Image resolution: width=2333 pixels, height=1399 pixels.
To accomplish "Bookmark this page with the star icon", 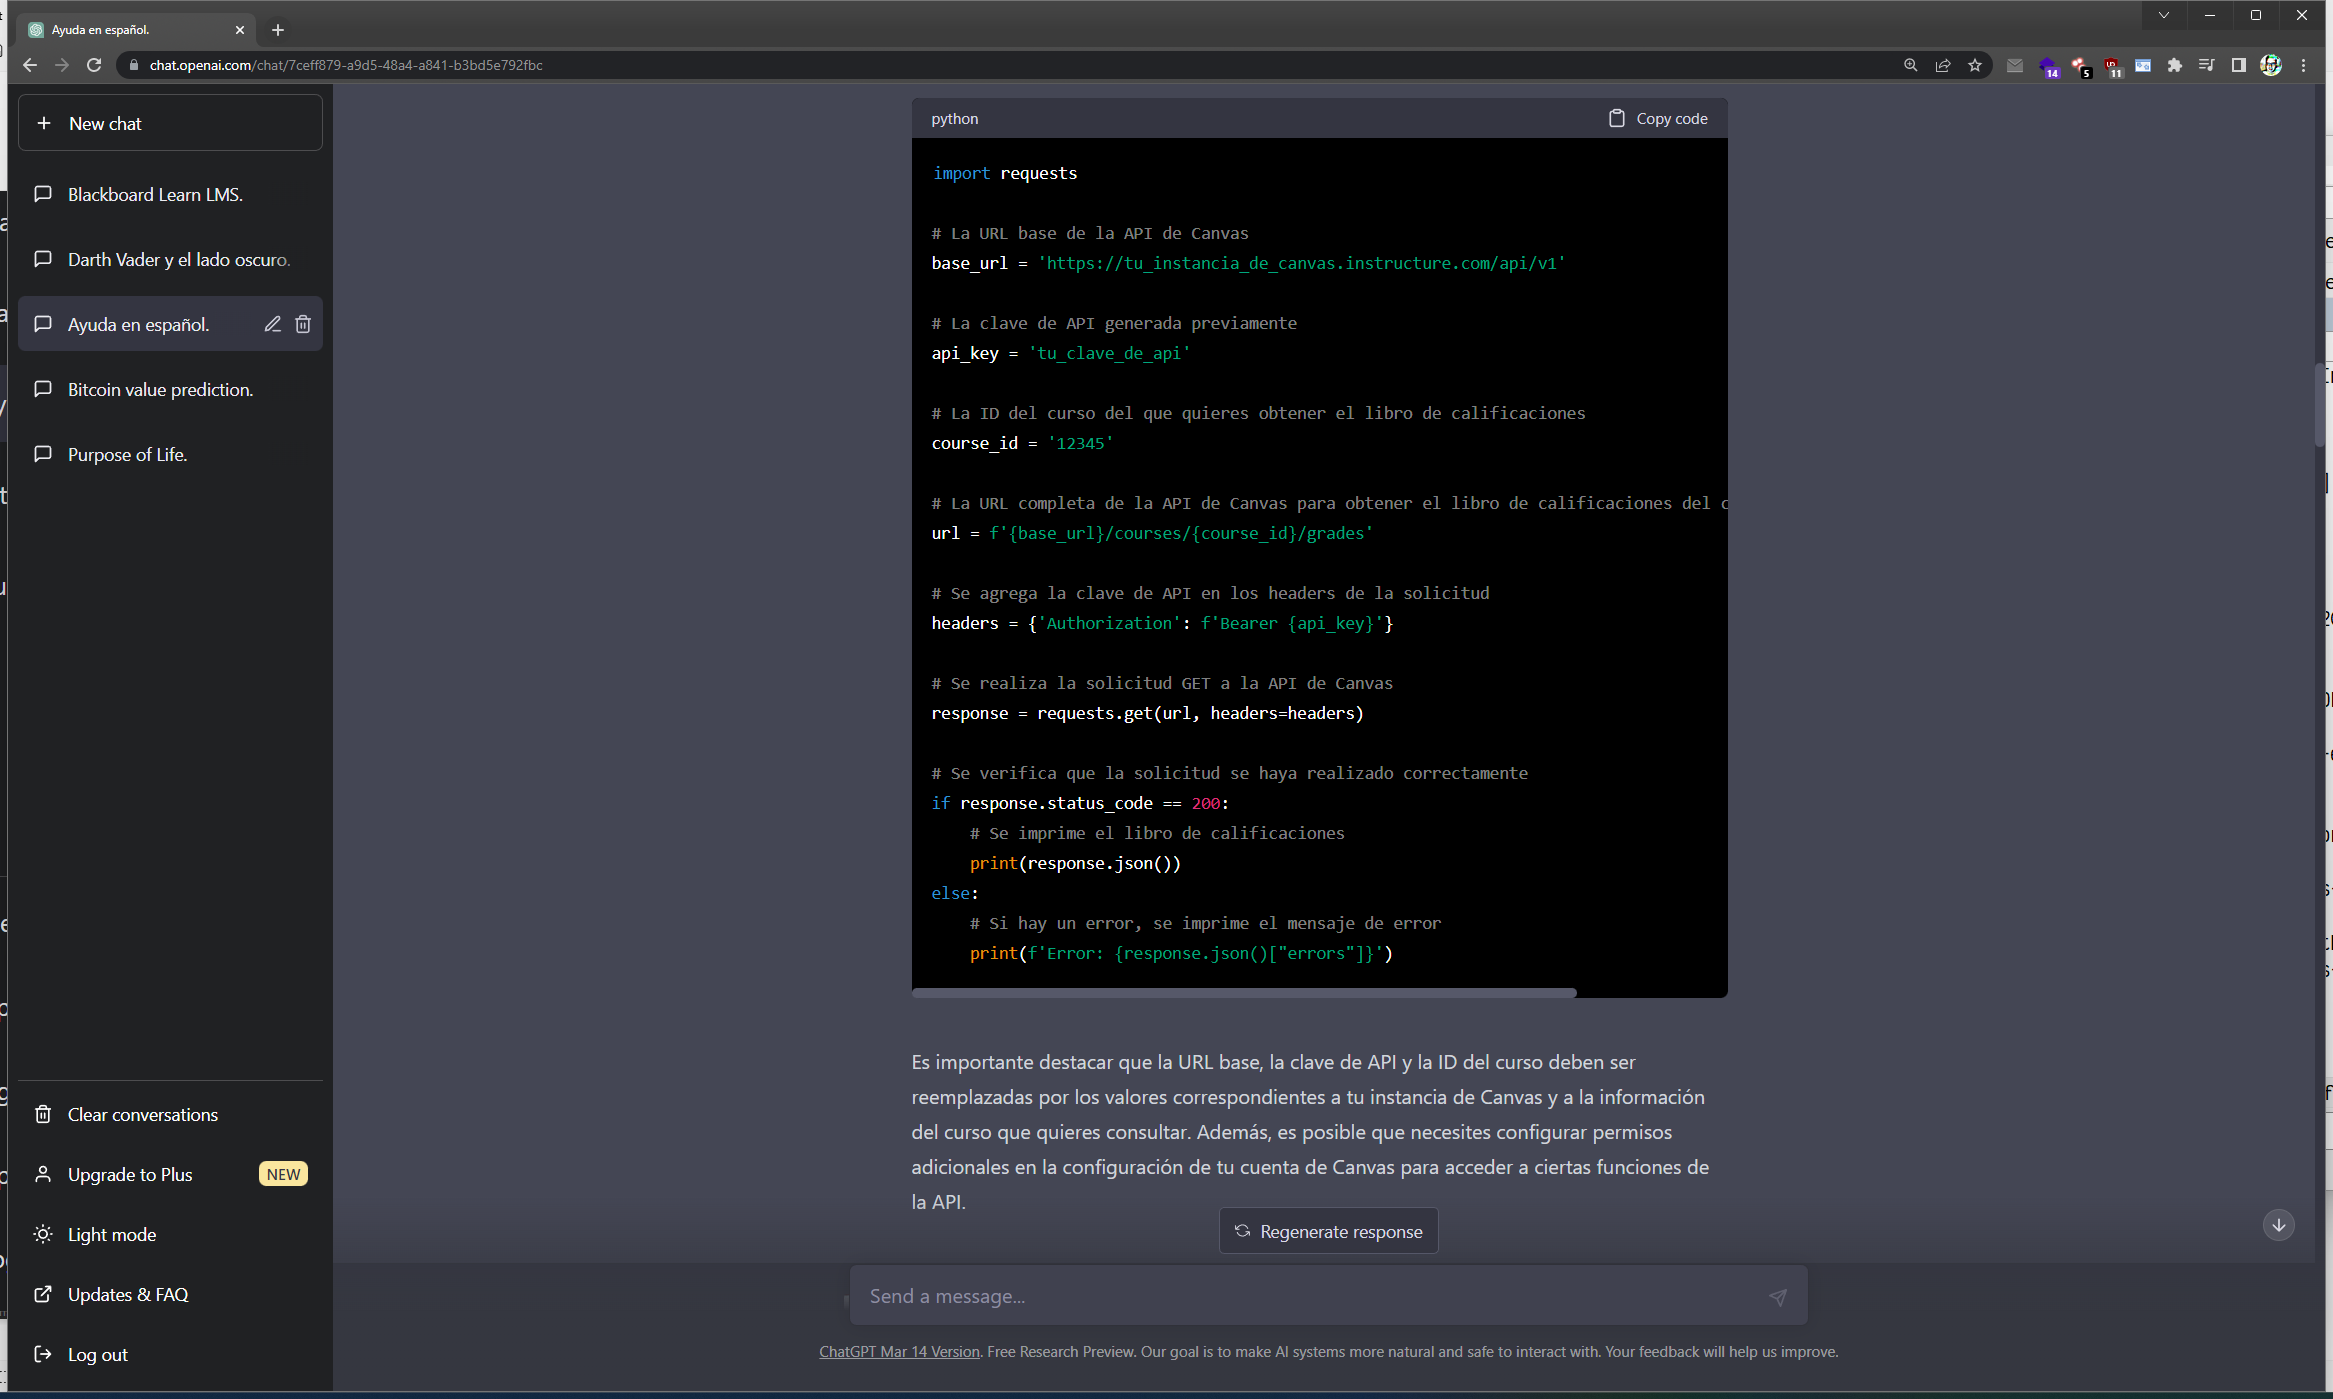I will point(1974,65).
